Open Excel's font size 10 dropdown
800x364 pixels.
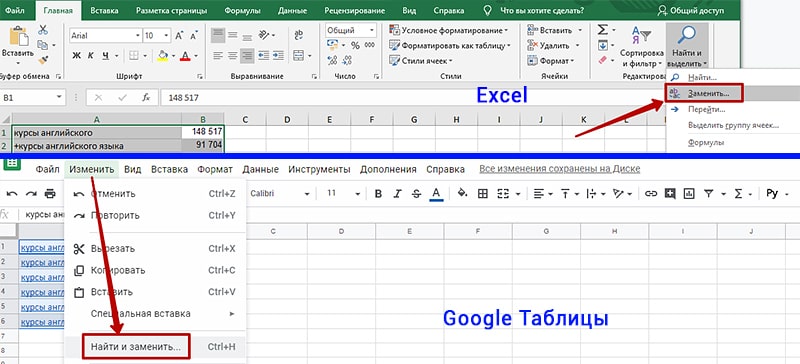tap(166, 36)
